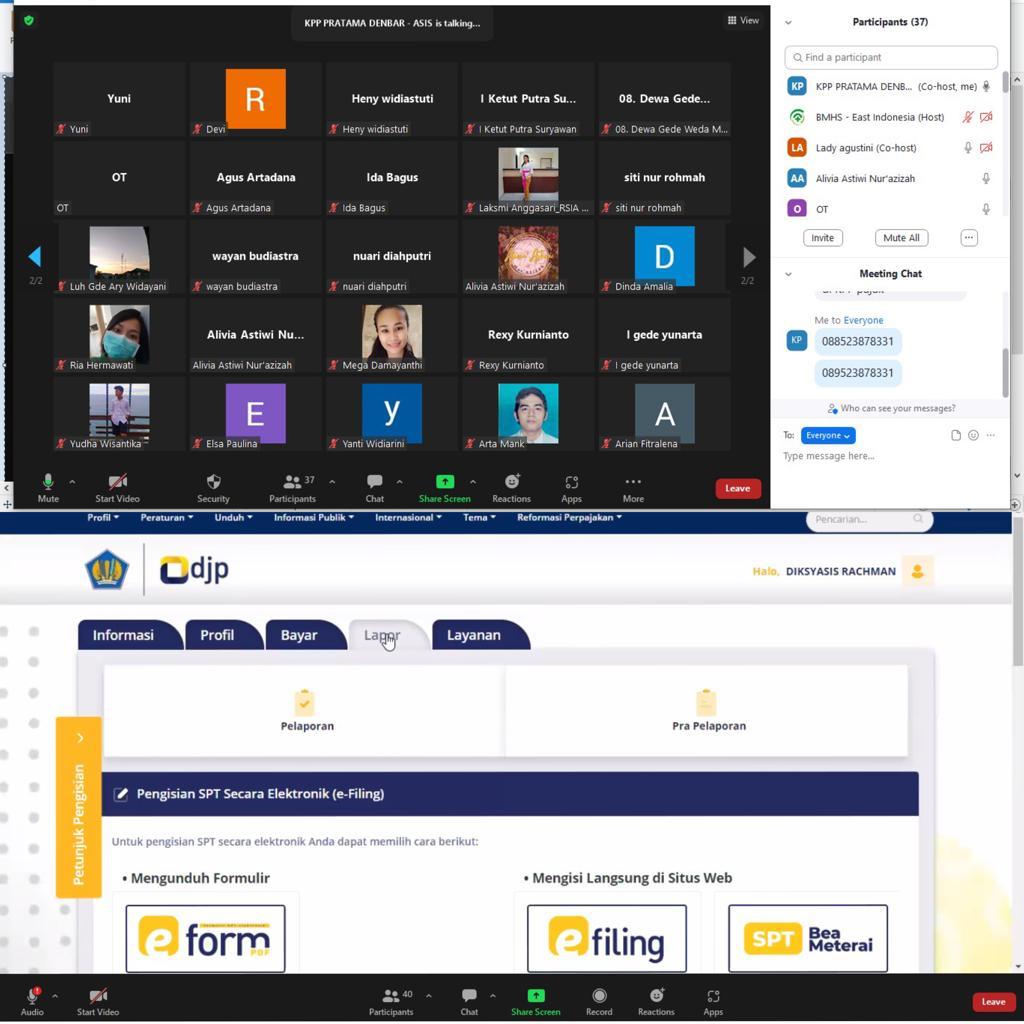Screen dimensions: 1024x1024
Task: Open the Reactions emoji panel
Action: point(511,482)
